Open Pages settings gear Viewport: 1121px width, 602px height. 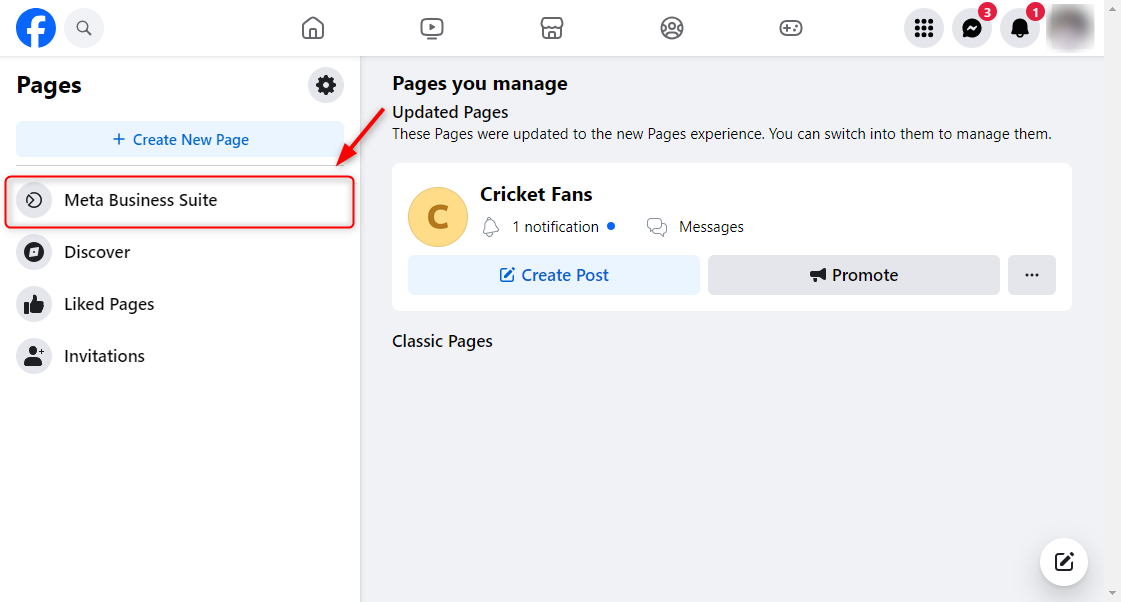(x=326, y=85)
